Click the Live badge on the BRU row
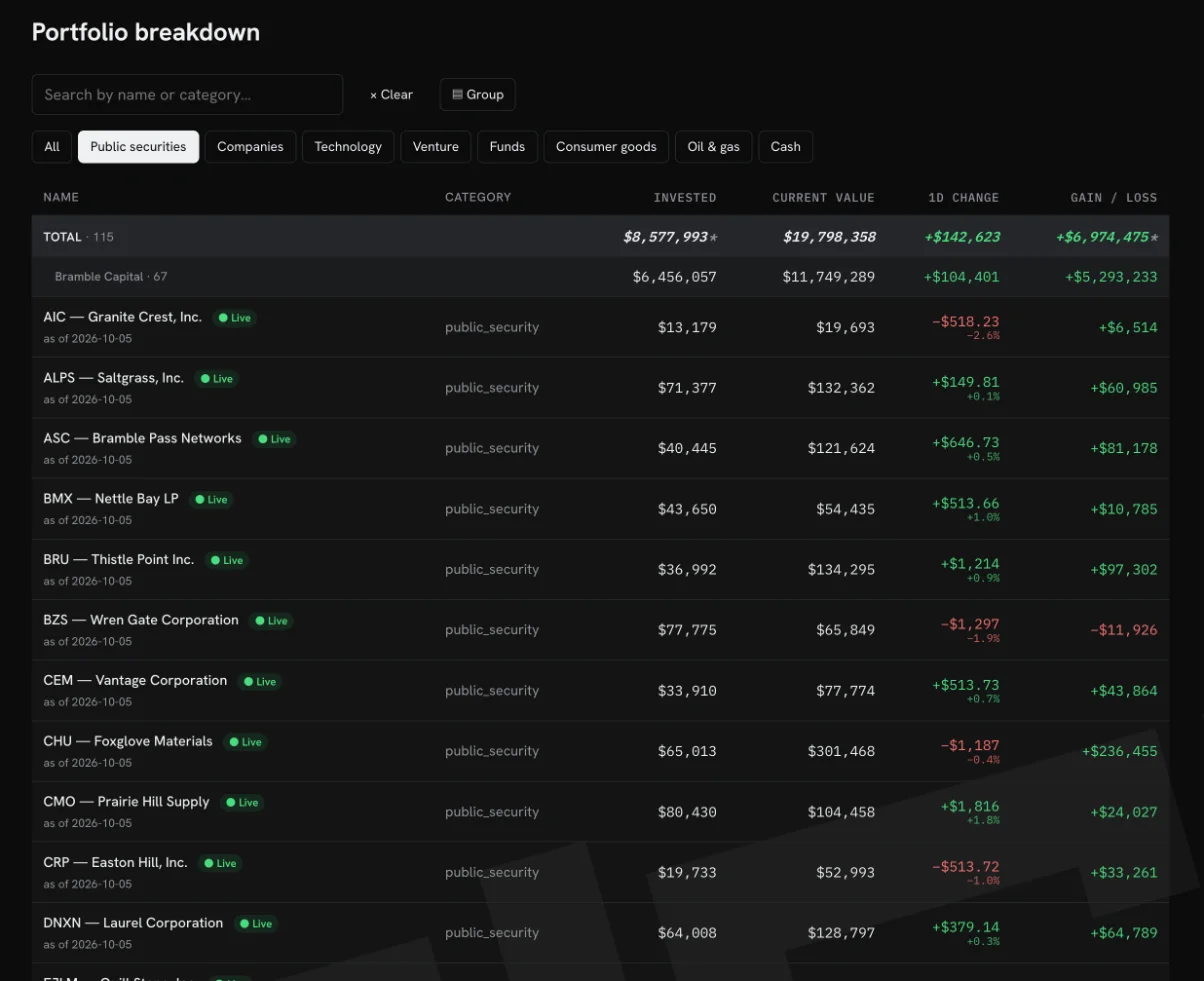The image size is (1204, 981). (226, 560)
